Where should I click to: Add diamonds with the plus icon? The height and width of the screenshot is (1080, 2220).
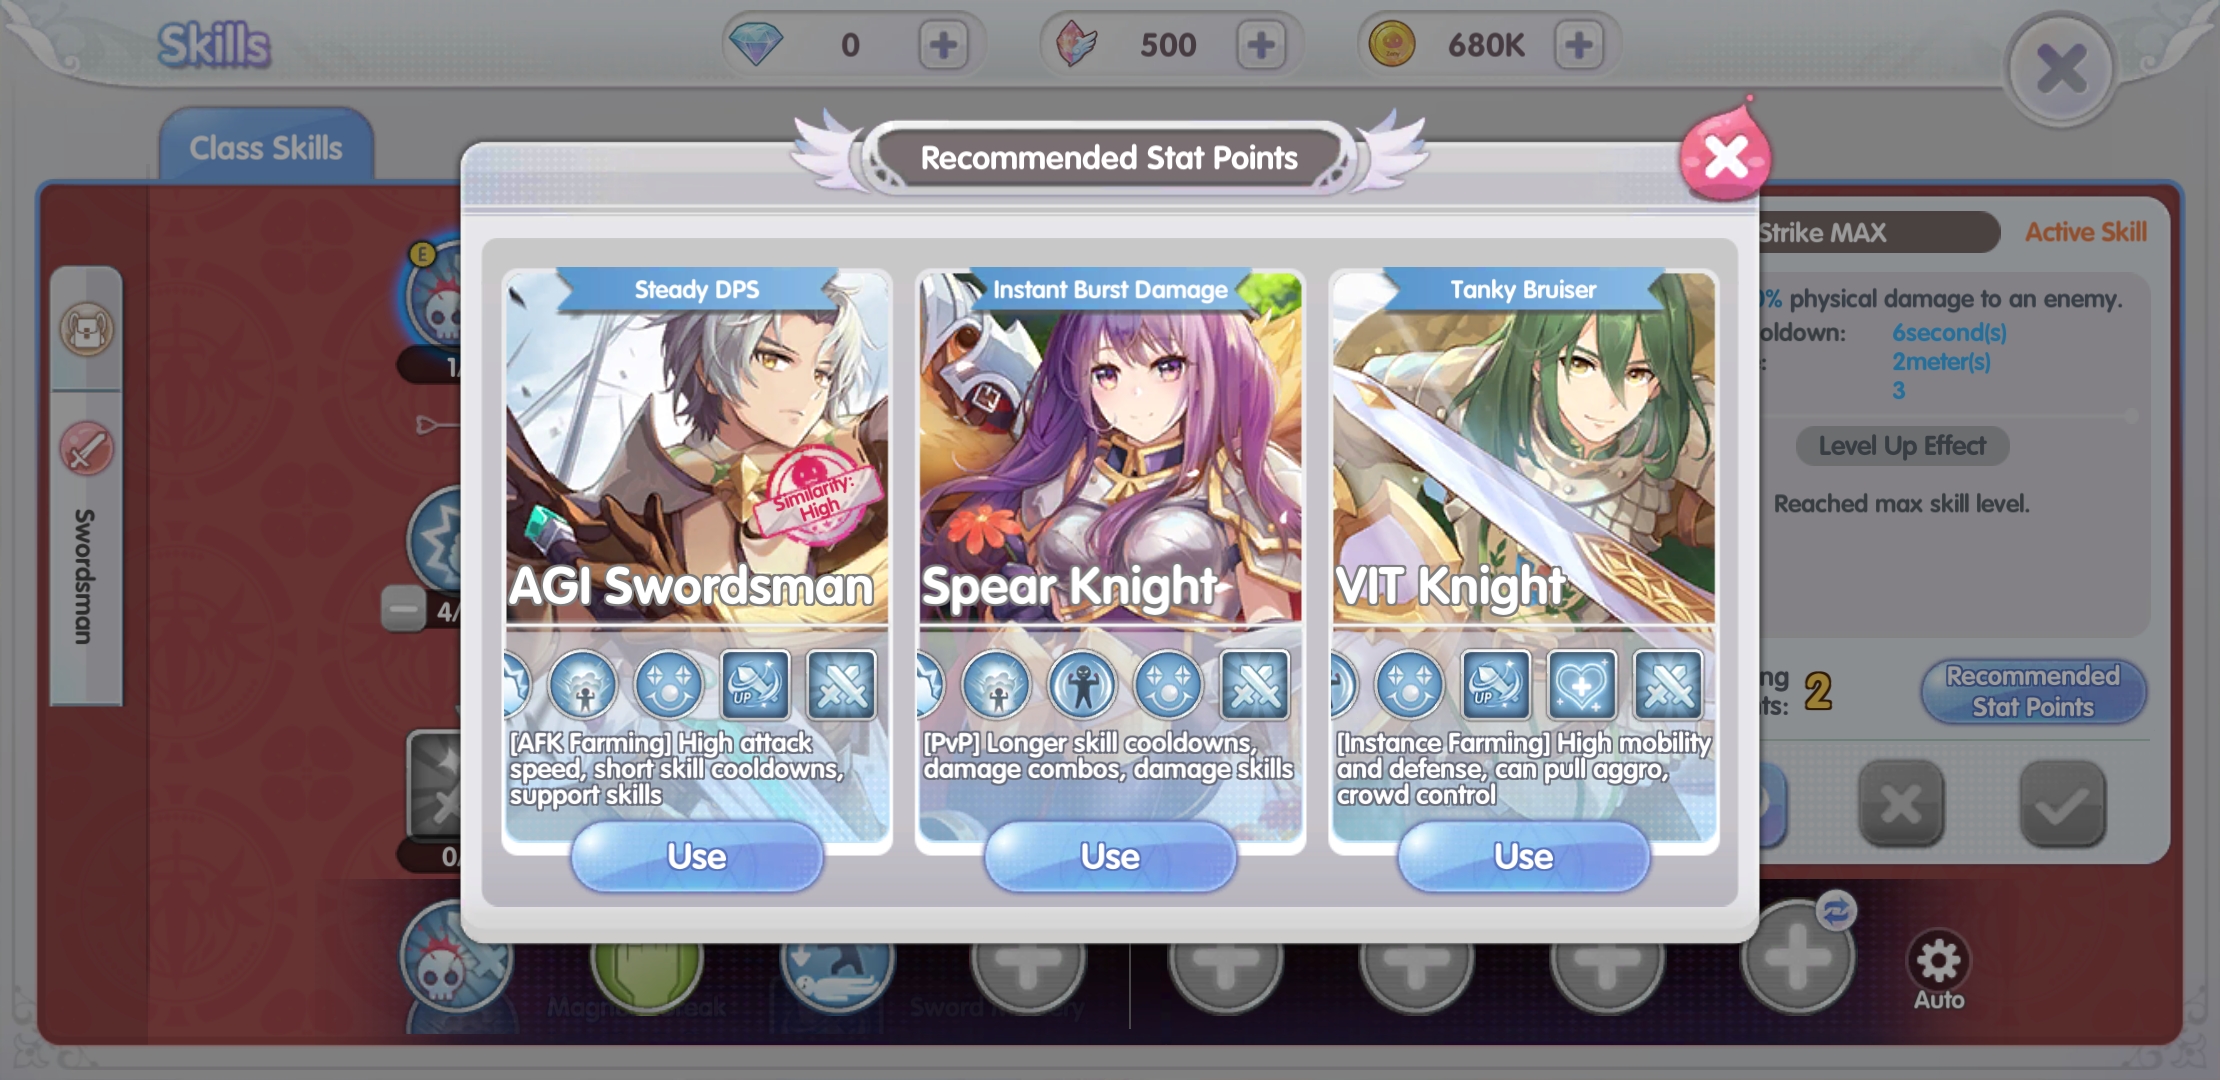943,45
